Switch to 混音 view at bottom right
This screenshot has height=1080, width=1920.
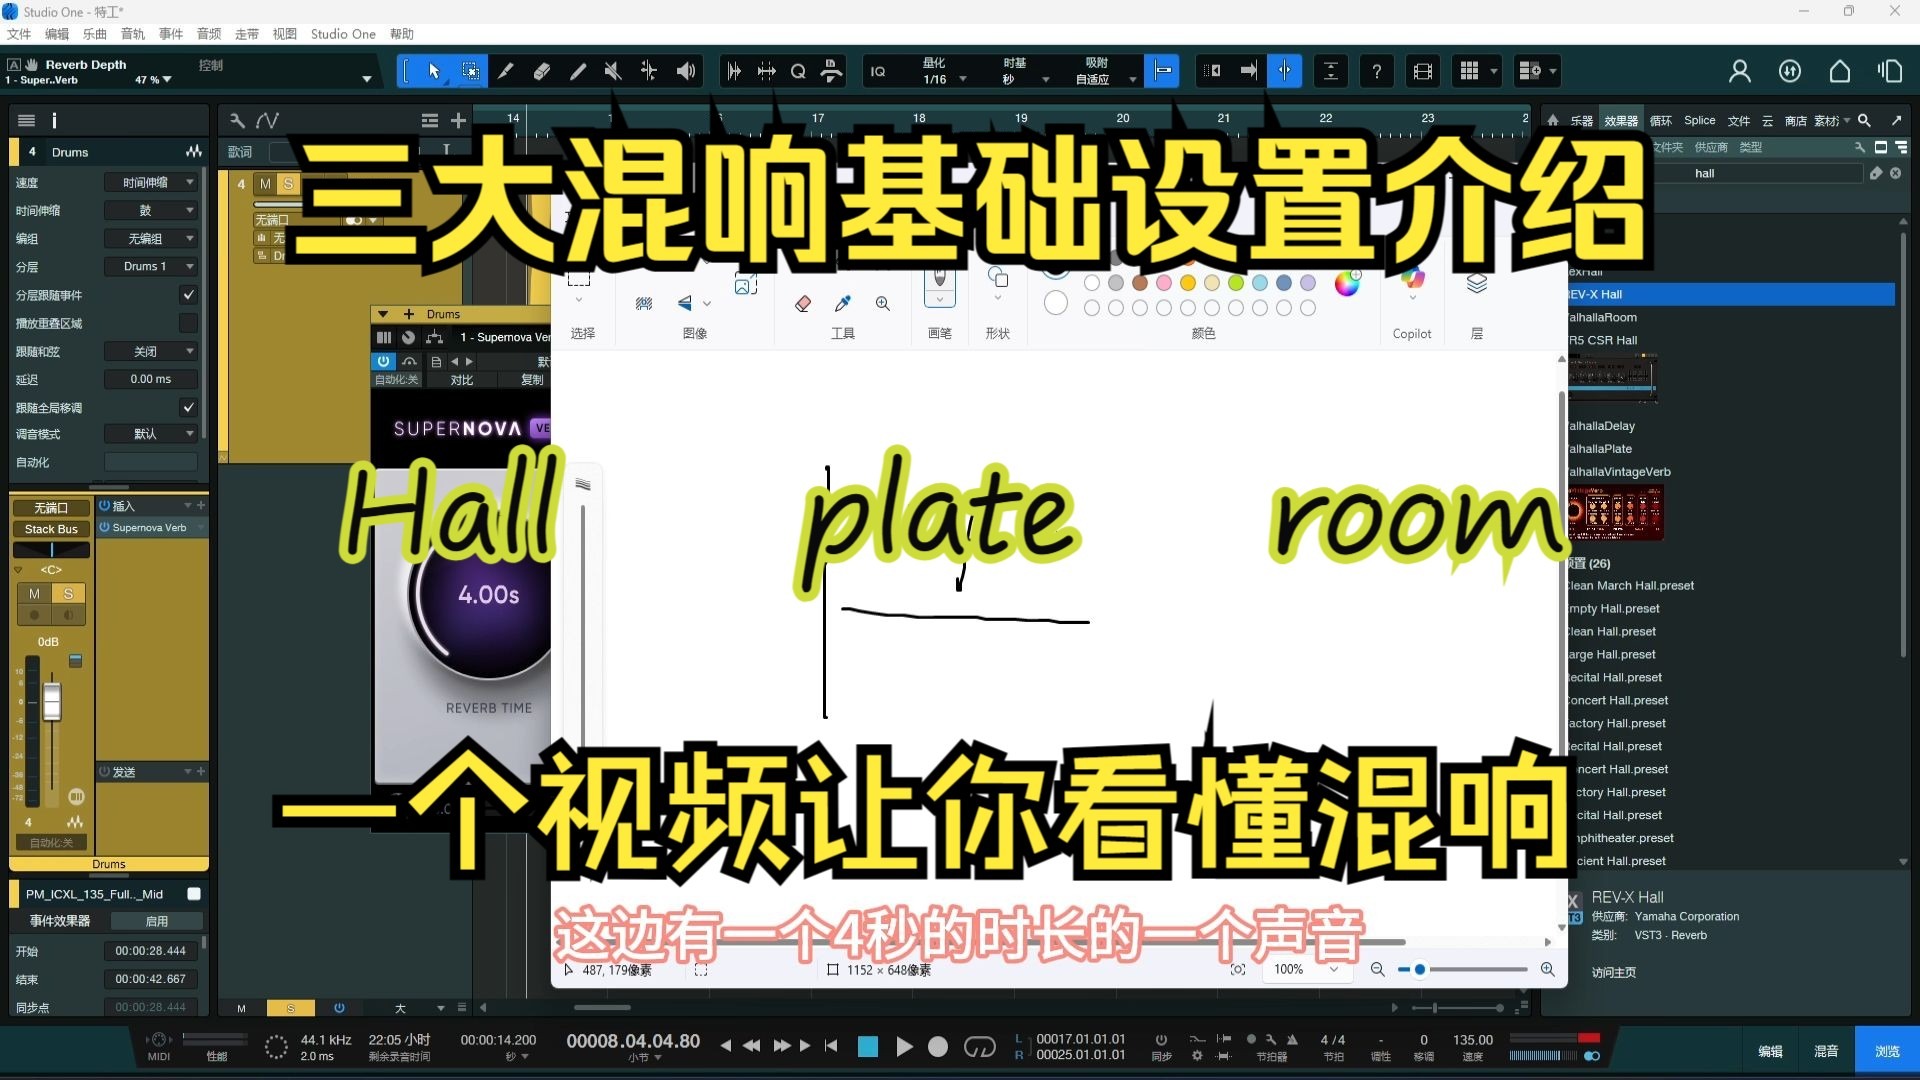pyautogui.click(x=1826, y=1050)
